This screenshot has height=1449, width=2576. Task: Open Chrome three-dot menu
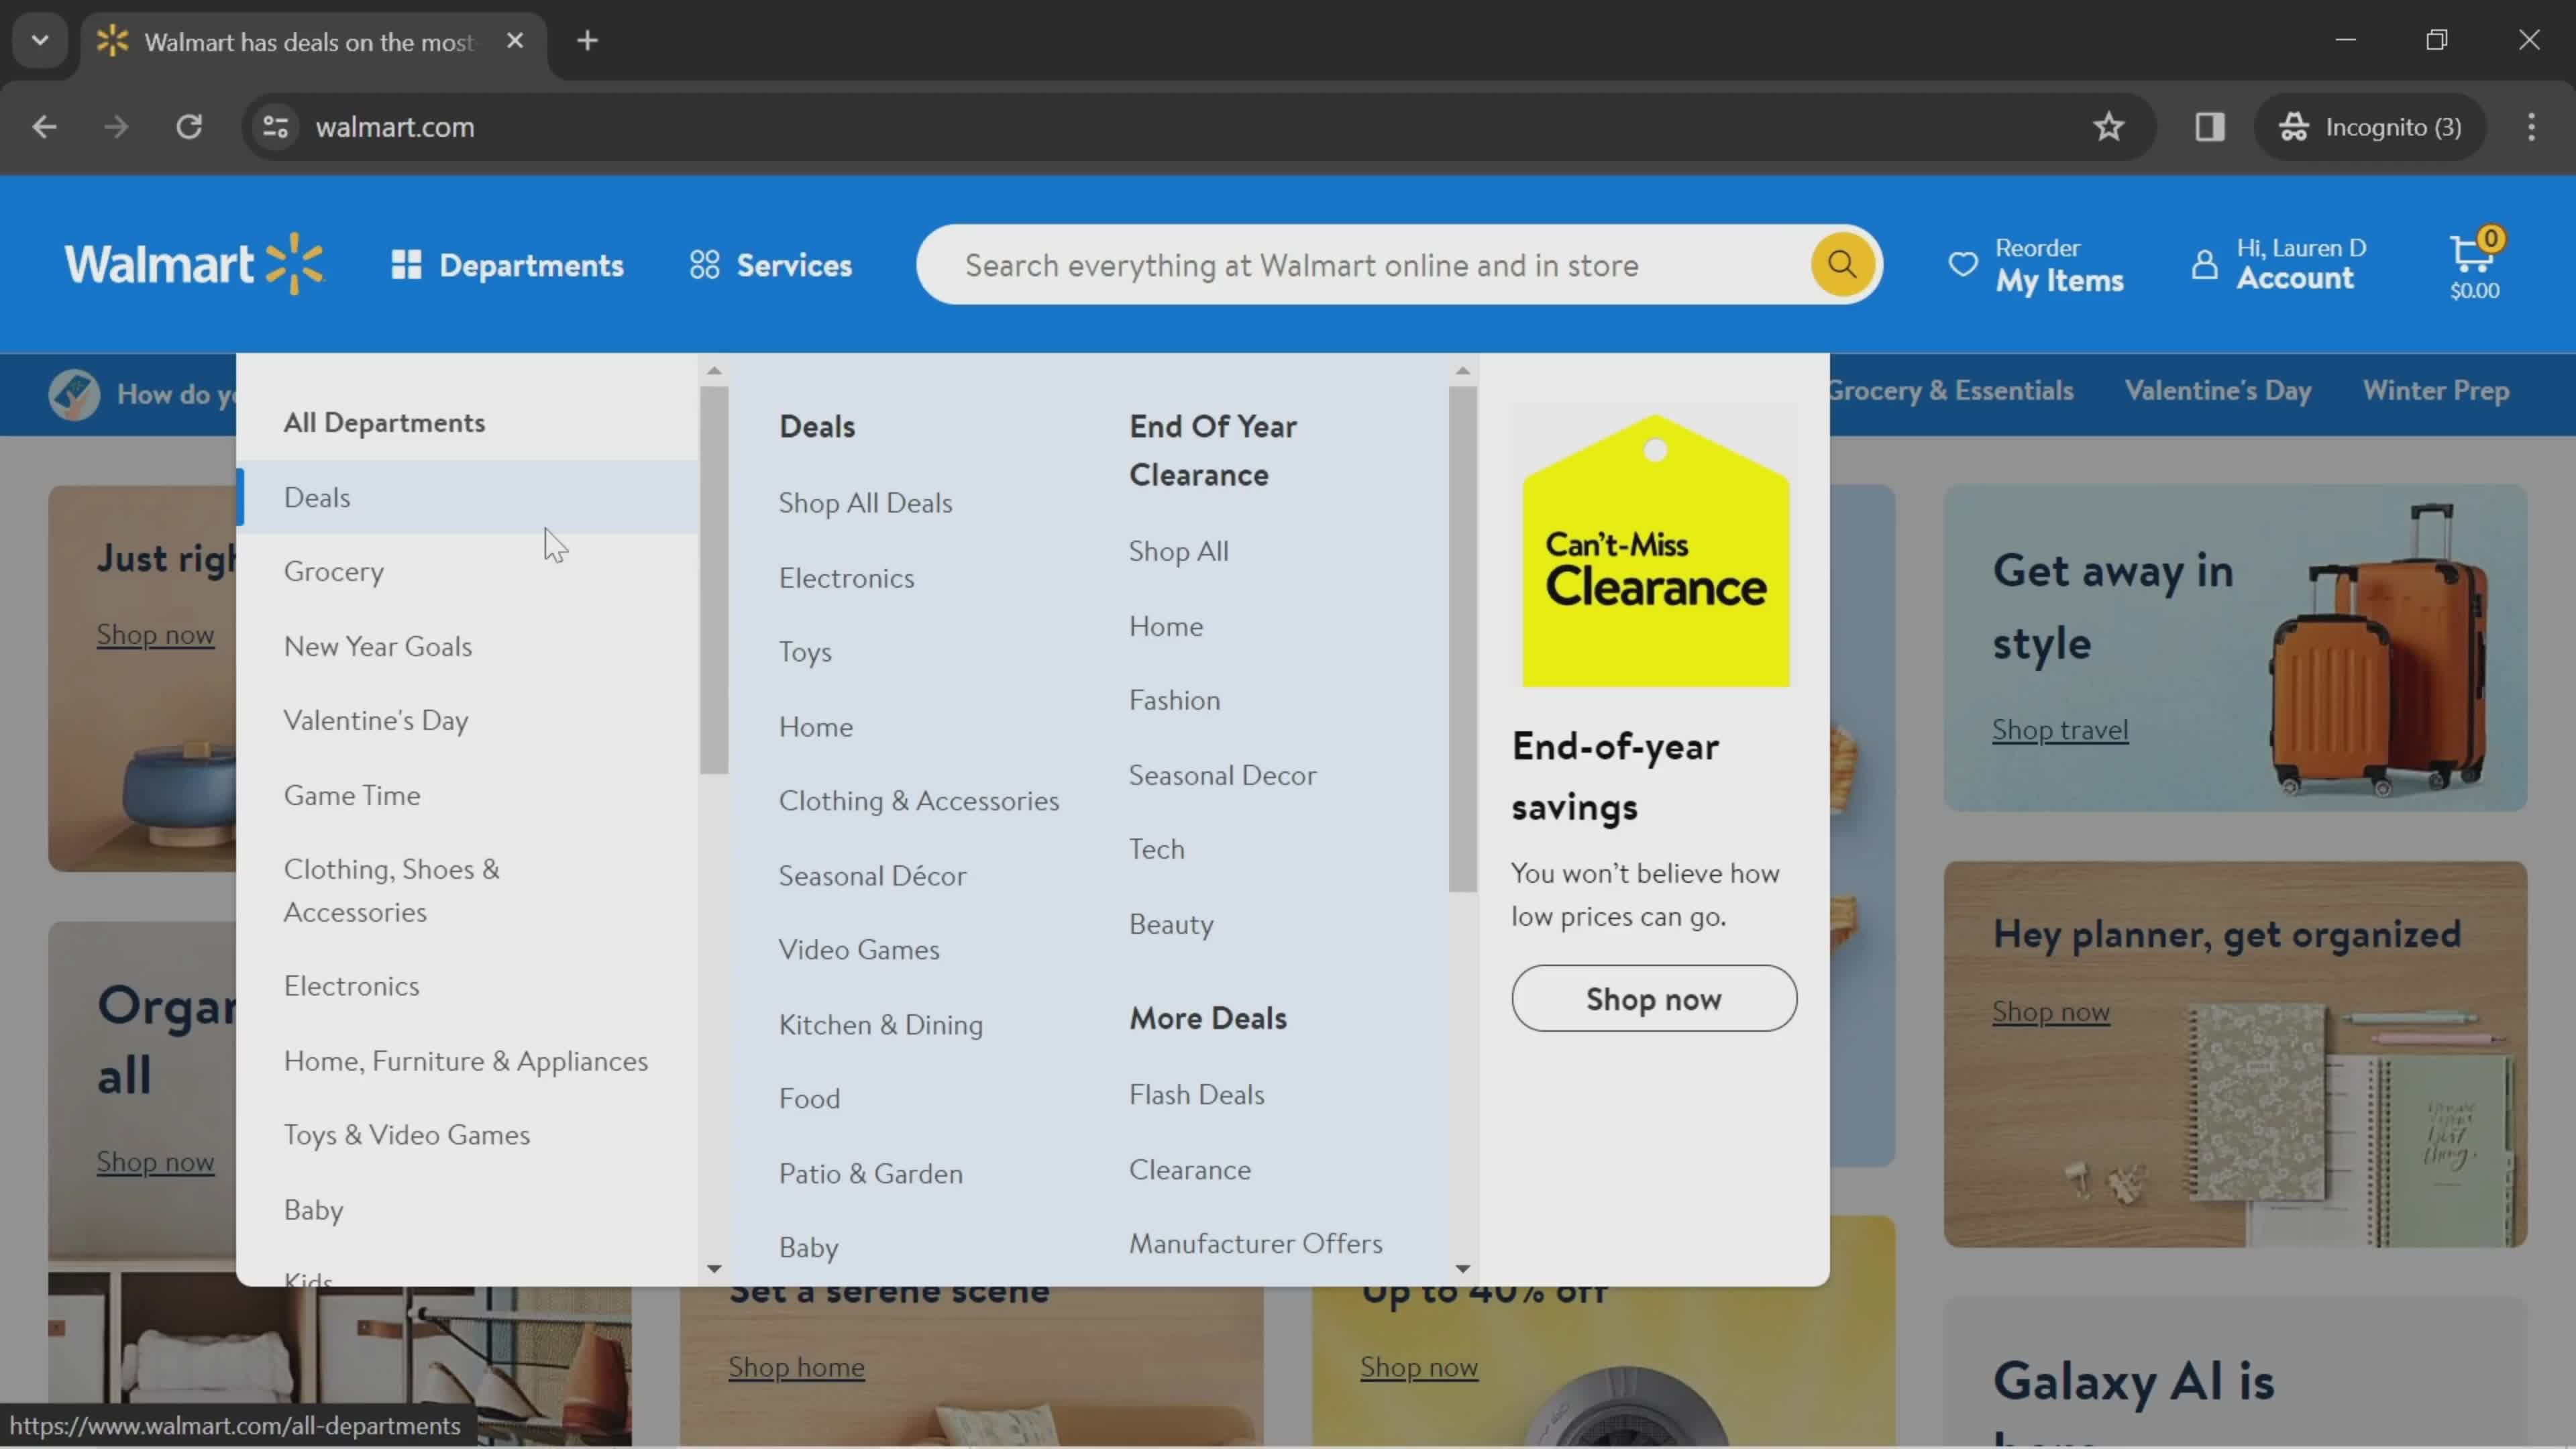pos(2531,127)
